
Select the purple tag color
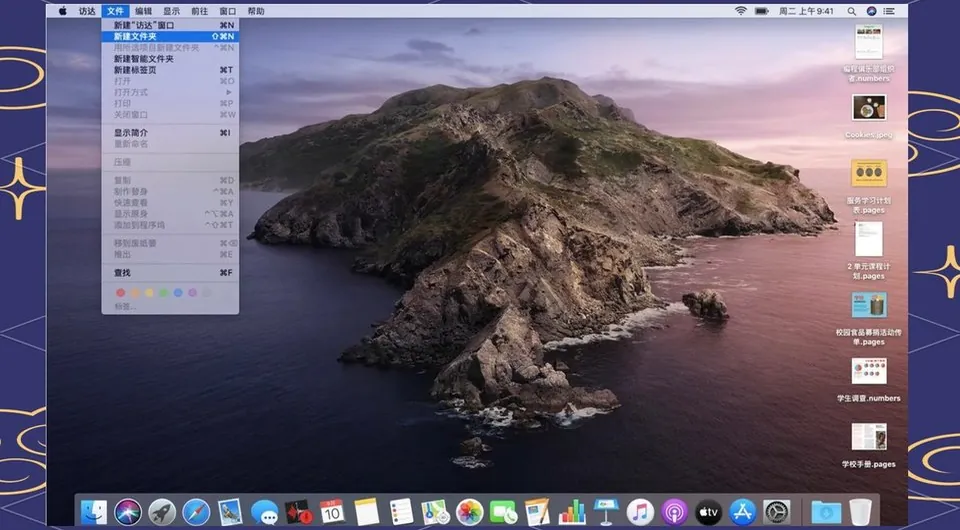point(192,293)
